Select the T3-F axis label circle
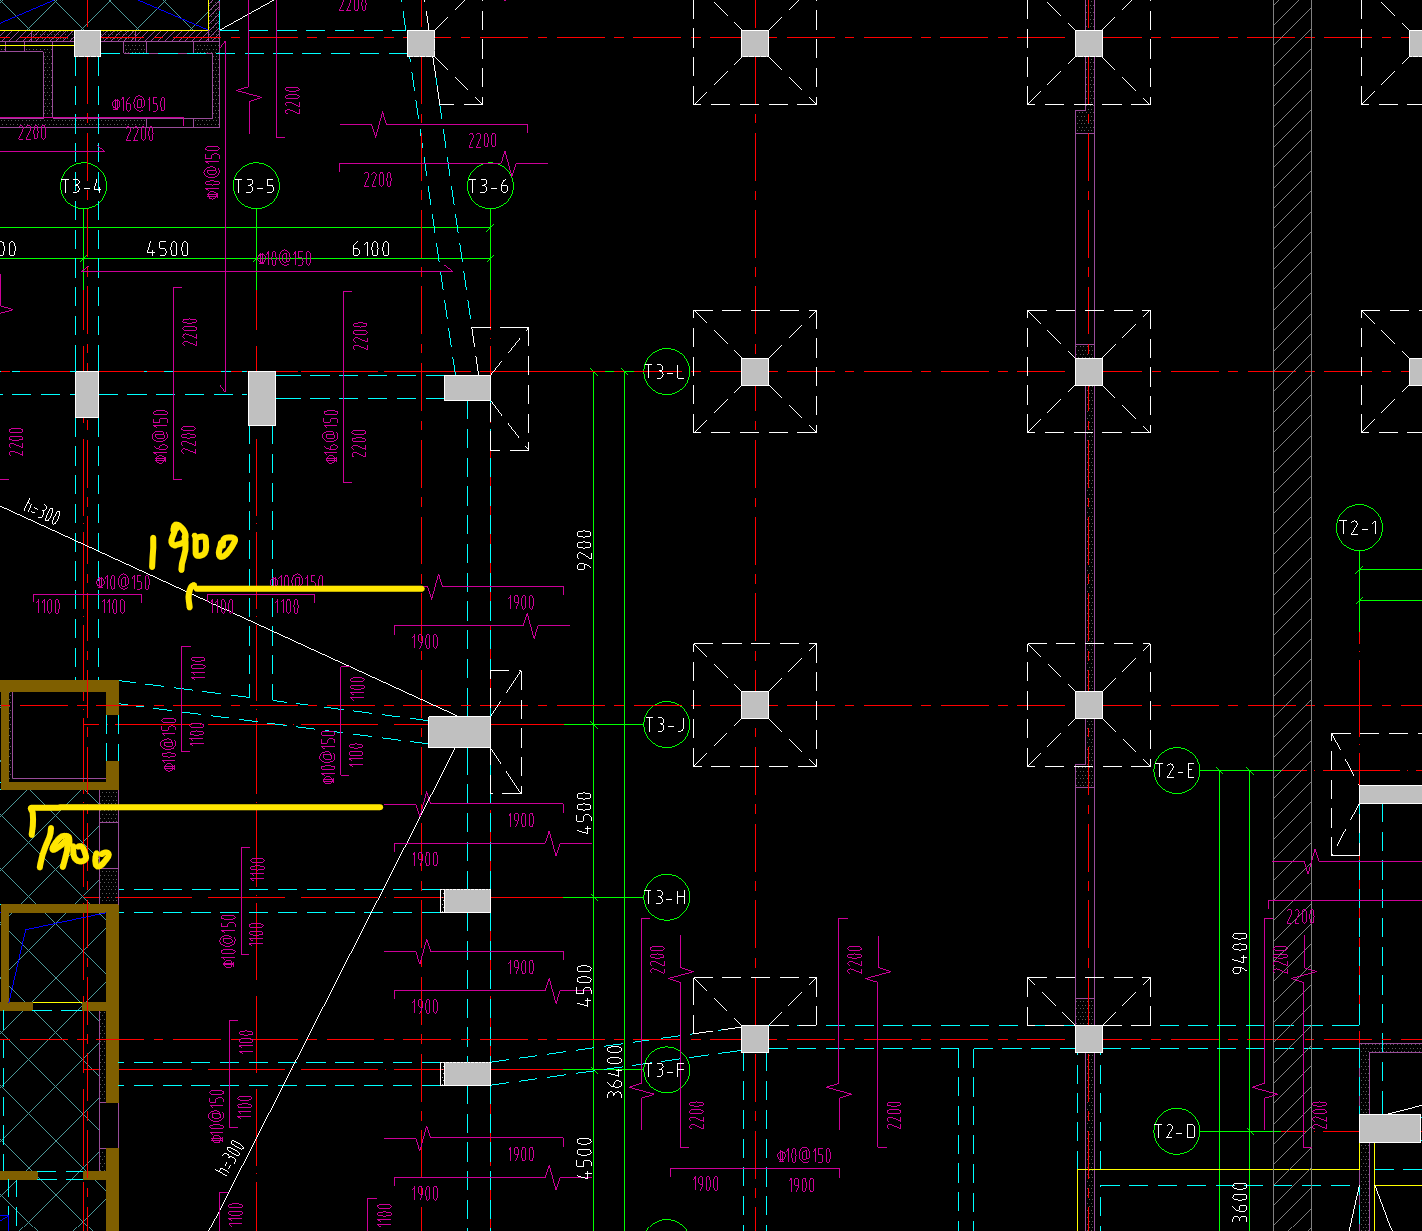Screen dimensions: 1422x1231 666,1071
